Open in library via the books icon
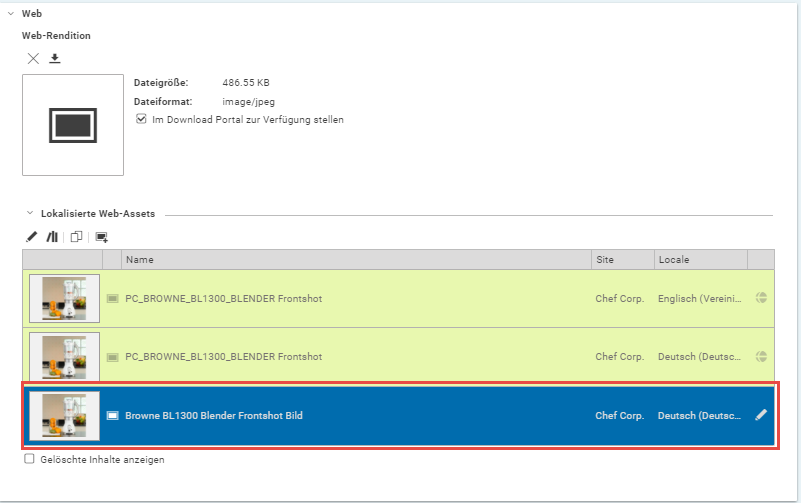The height and width of the screenshot is (503, 801). (x=52, y=237)
